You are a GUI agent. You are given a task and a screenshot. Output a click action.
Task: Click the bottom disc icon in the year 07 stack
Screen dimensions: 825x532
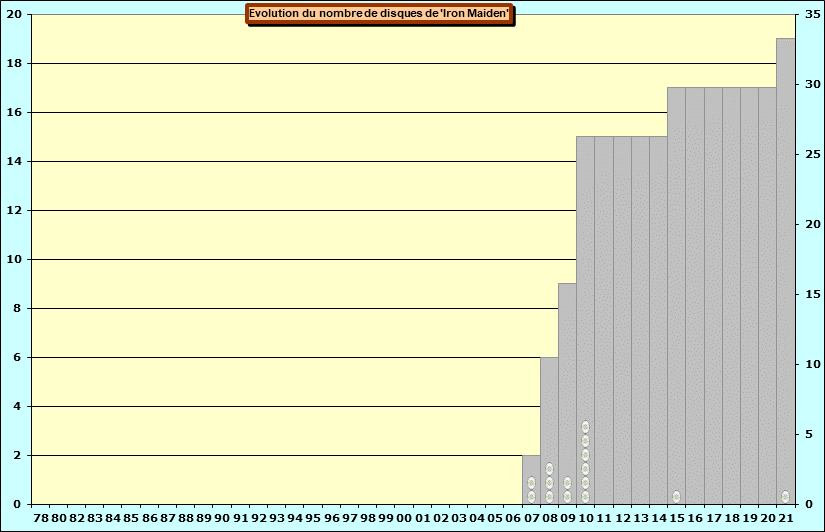pyautogui.click(x=531, y=497)
